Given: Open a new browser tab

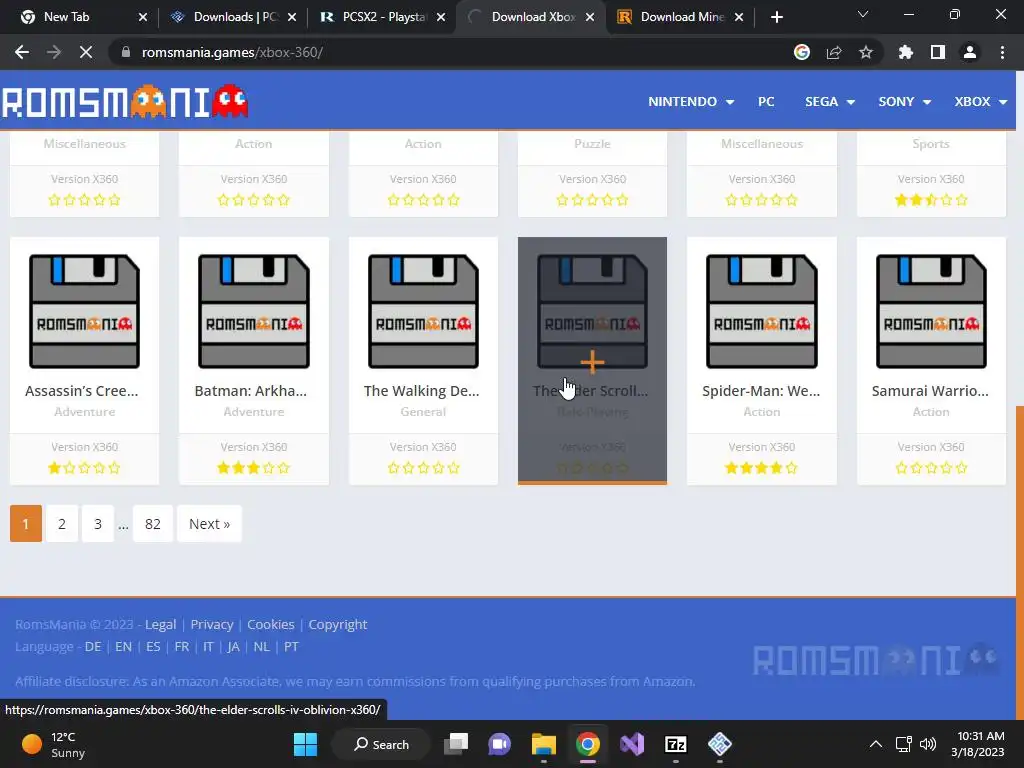Looking at the screenshot, I should [x=776, y=17].
